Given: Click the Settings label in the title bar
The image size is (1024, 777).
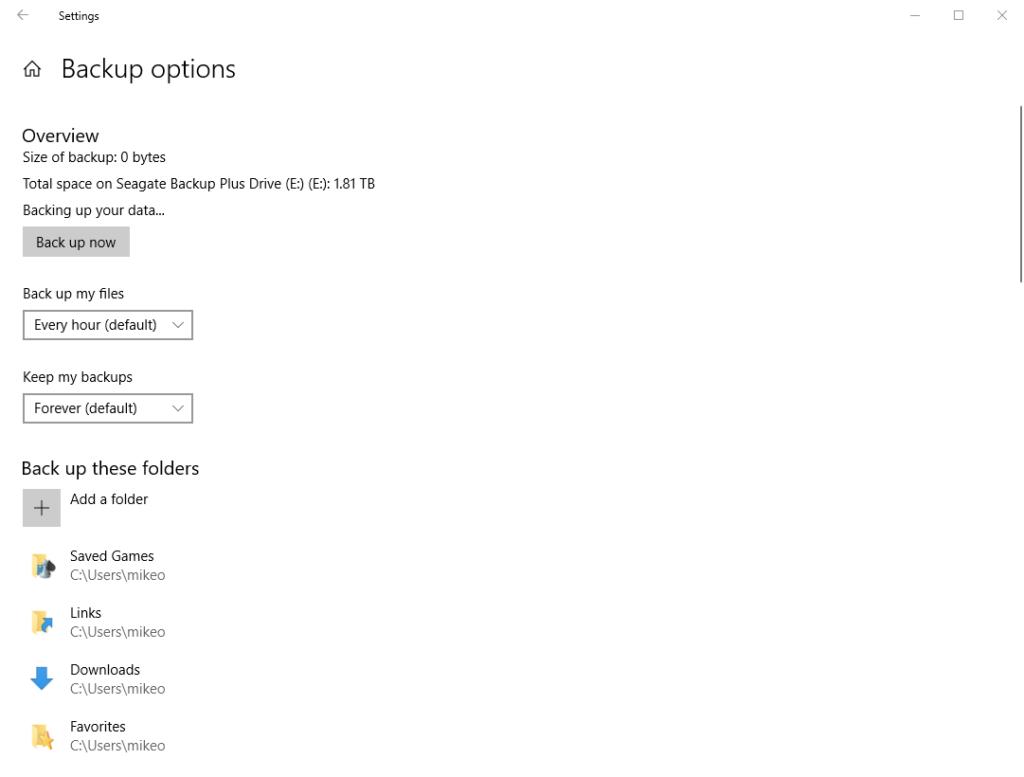Looking at the screenshot, I should (x=79, y=15).
